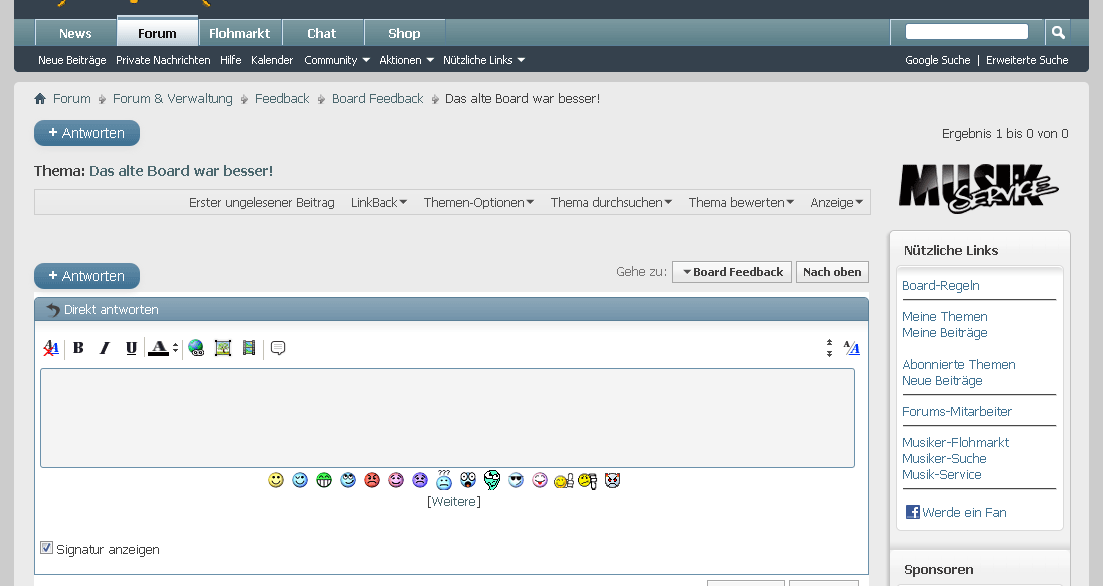Click the Nach oben button
The width and height of the screenshot is (1103, 586).
point(832,272)
